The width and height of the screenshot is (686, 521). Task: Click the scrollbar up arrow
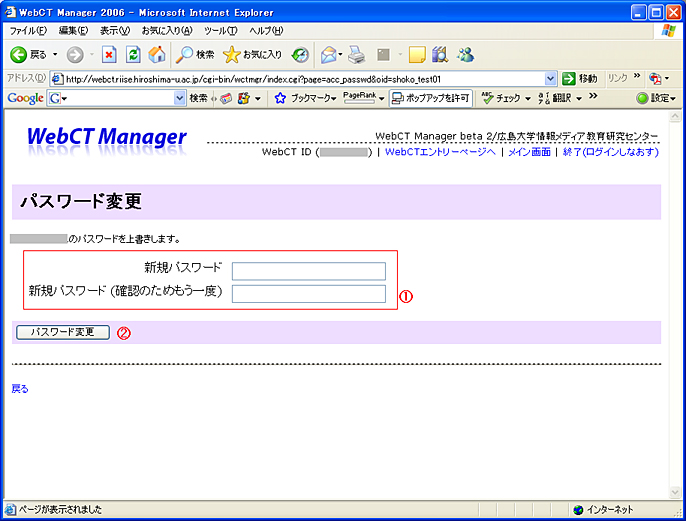(675, 116)
